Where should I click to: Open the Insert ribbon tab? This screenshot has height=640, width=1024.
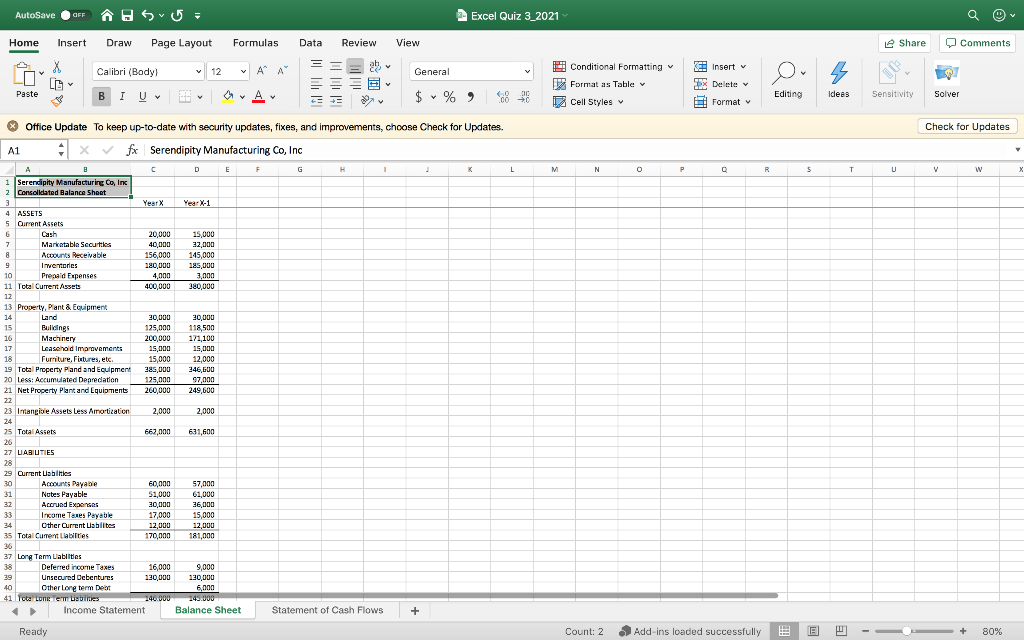[x=72, y=43]
